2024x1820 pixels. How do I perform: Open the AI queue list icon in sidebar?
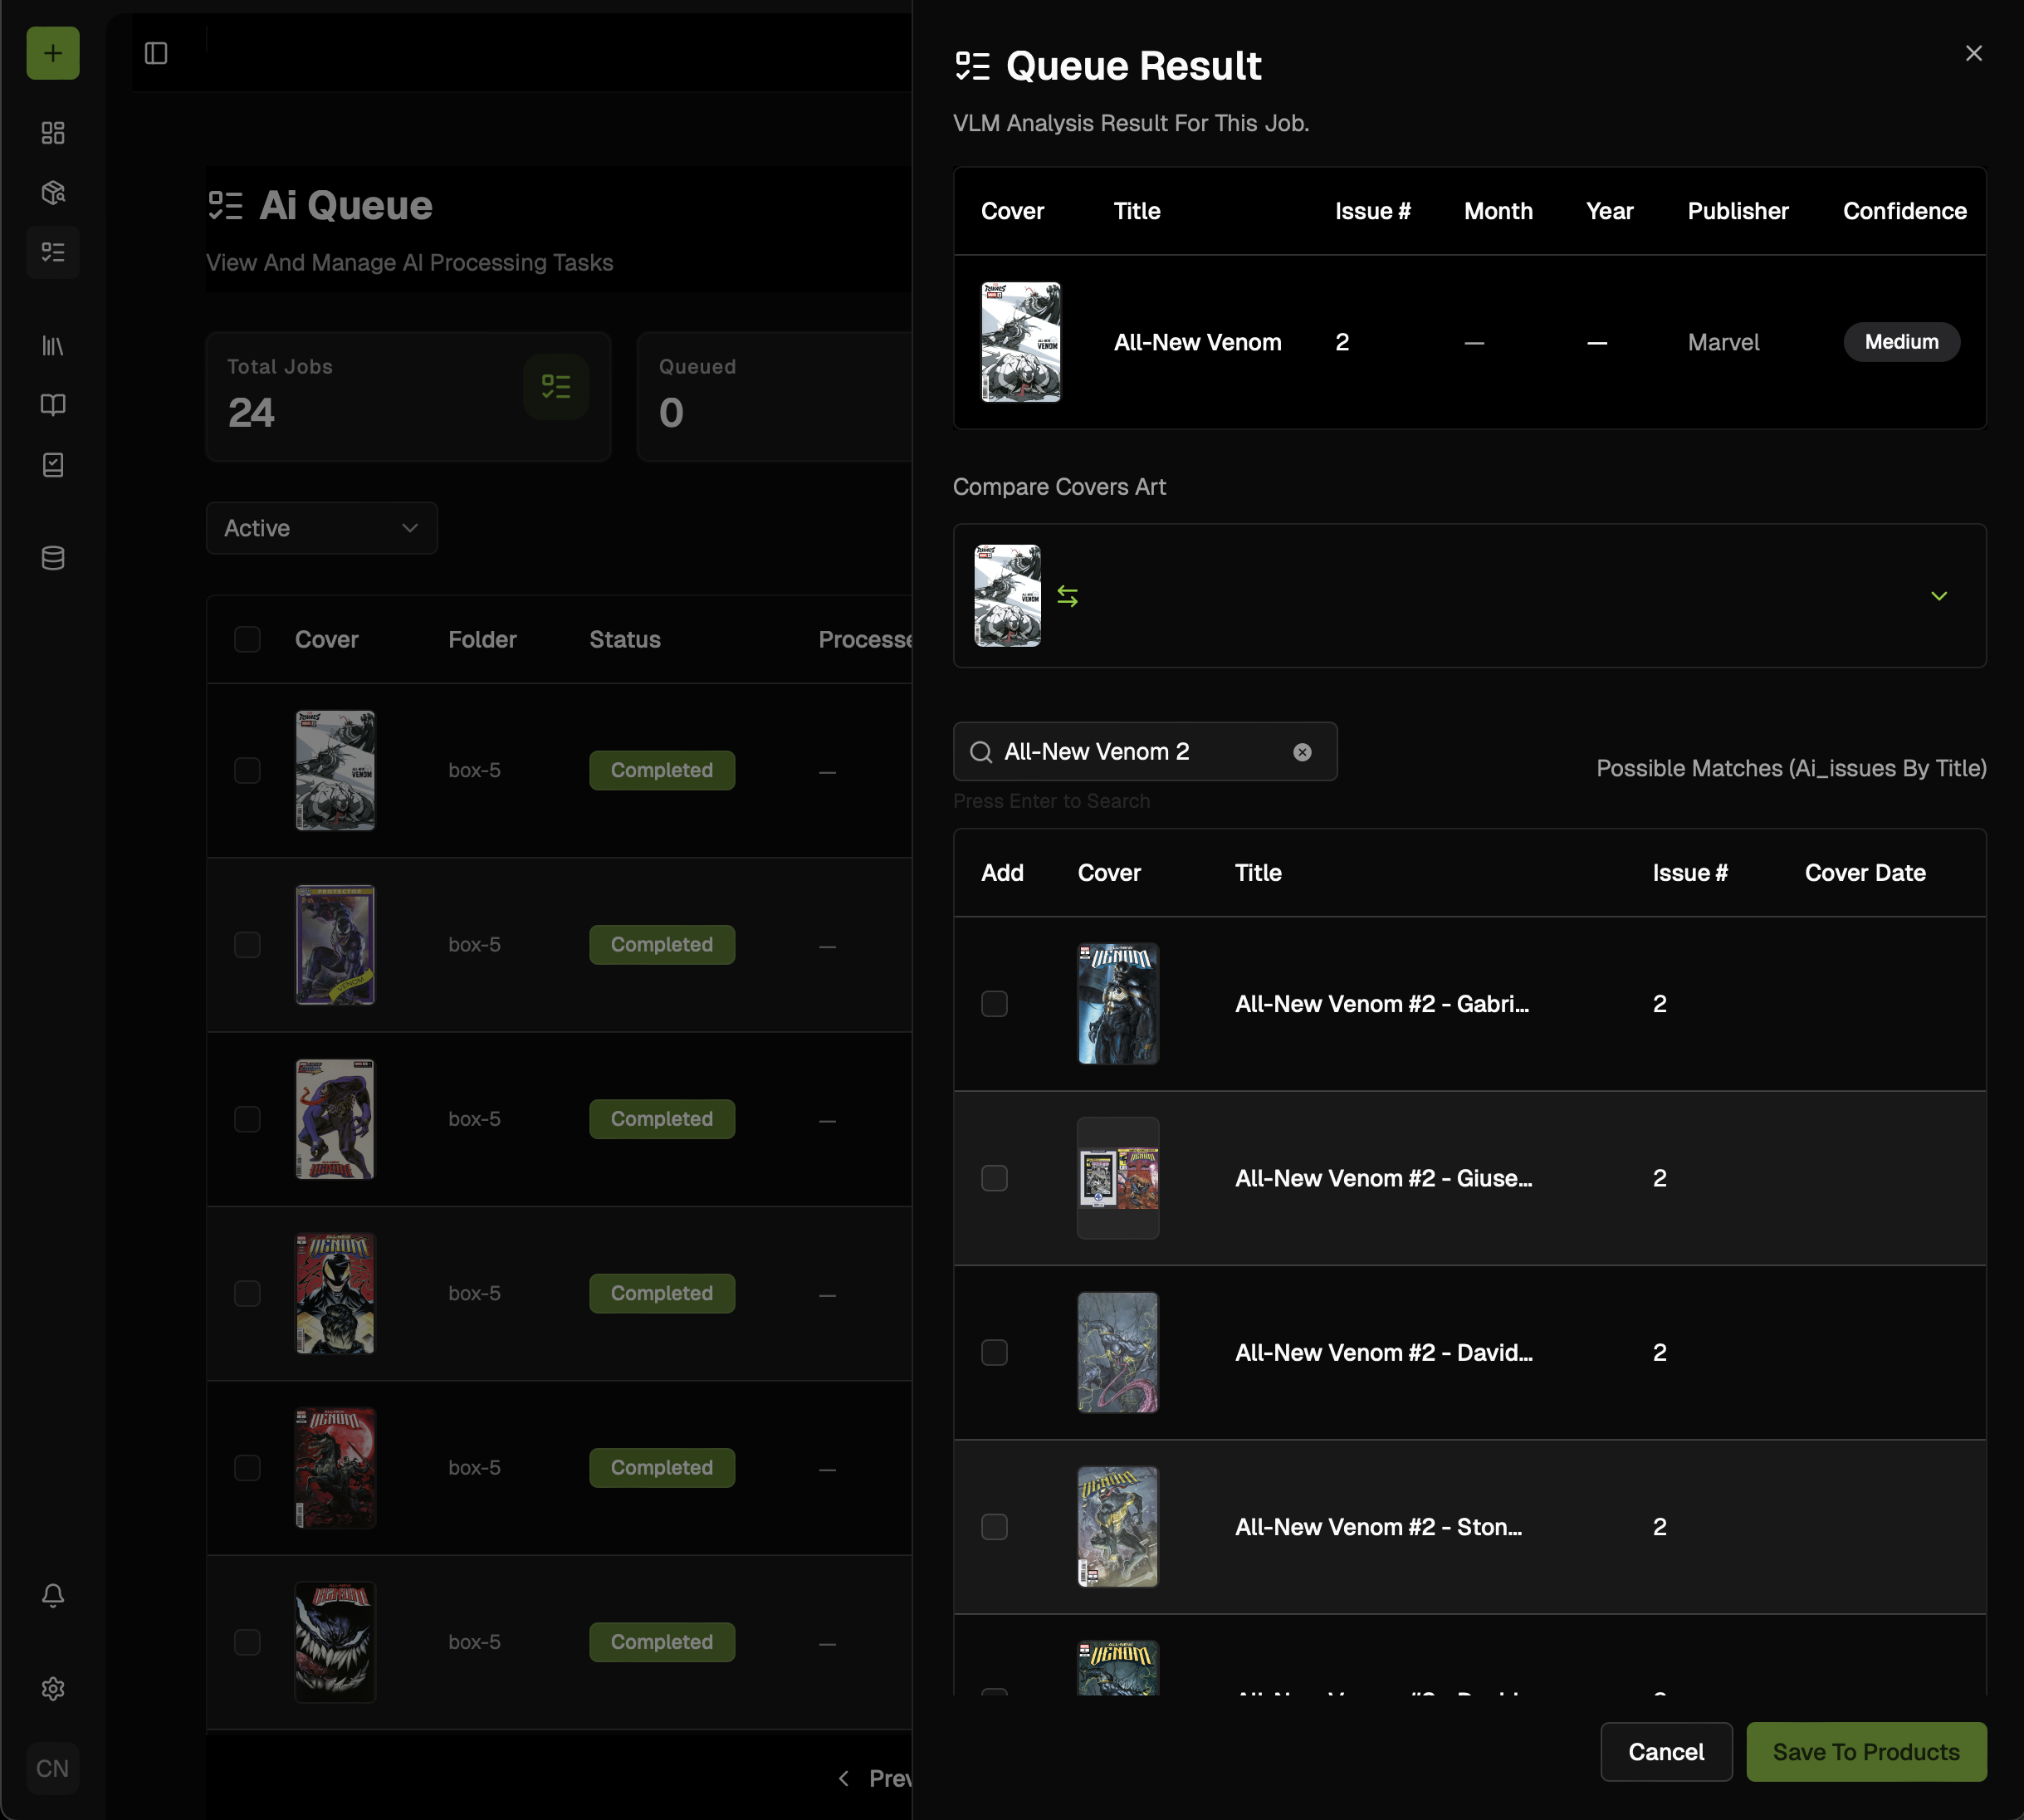[x=53, y=252]
